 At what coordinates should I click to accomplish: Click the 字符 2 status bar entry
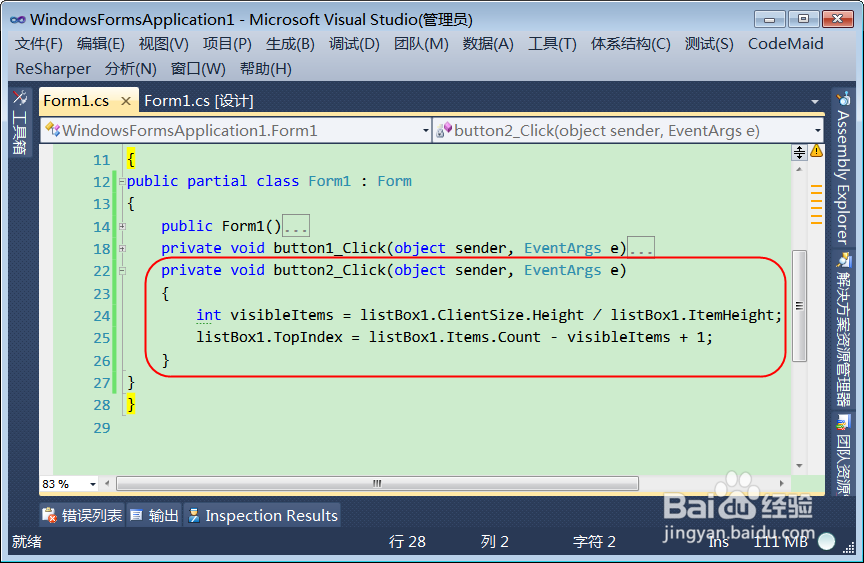click(594, 542)
